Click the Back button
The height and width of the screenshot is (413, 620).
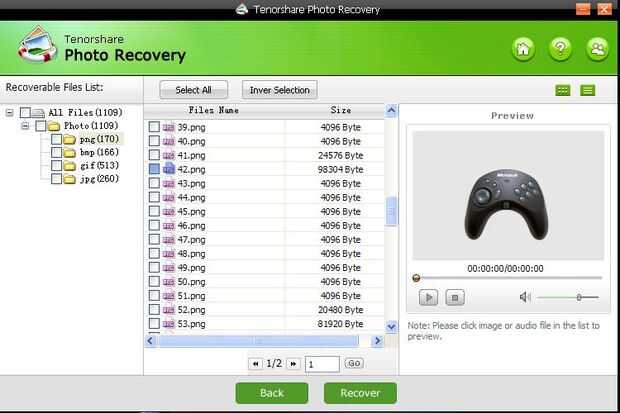pos(272,393)
